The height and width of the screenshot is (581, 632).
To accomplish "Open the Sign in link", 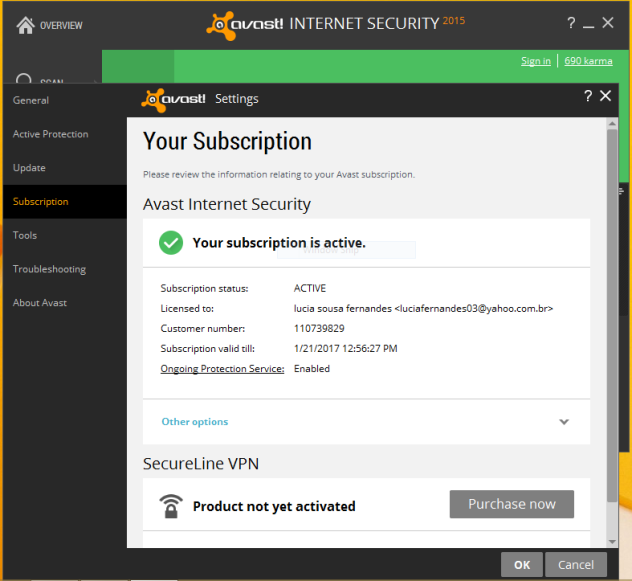I will point(535,61).
